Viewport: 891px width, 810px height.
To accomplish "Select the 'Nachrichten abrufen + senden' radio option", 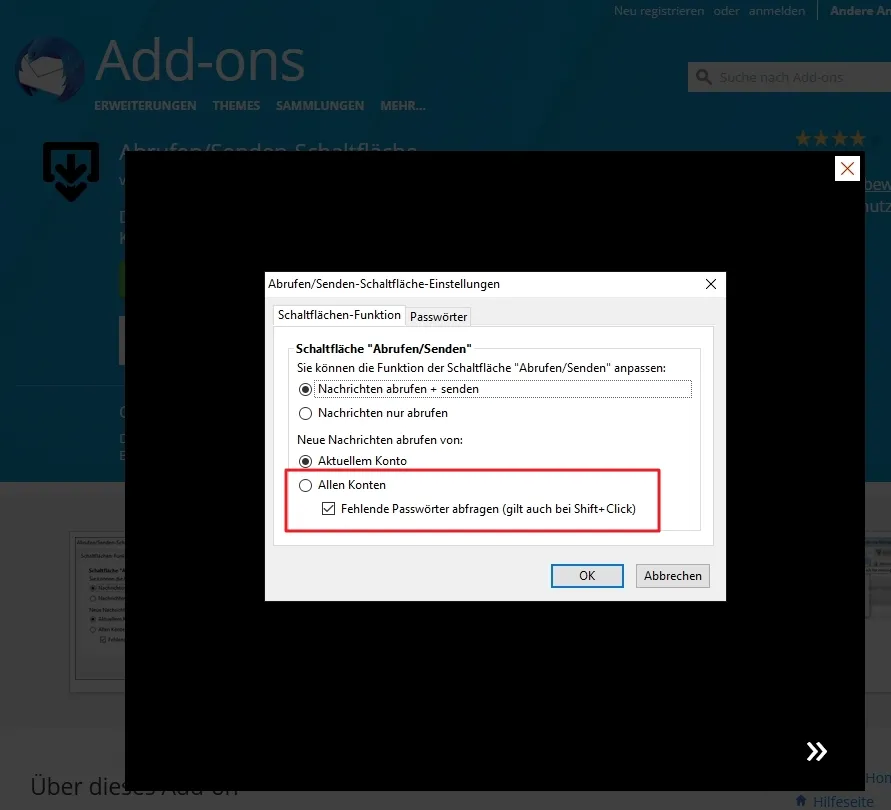I will (306, 389).
